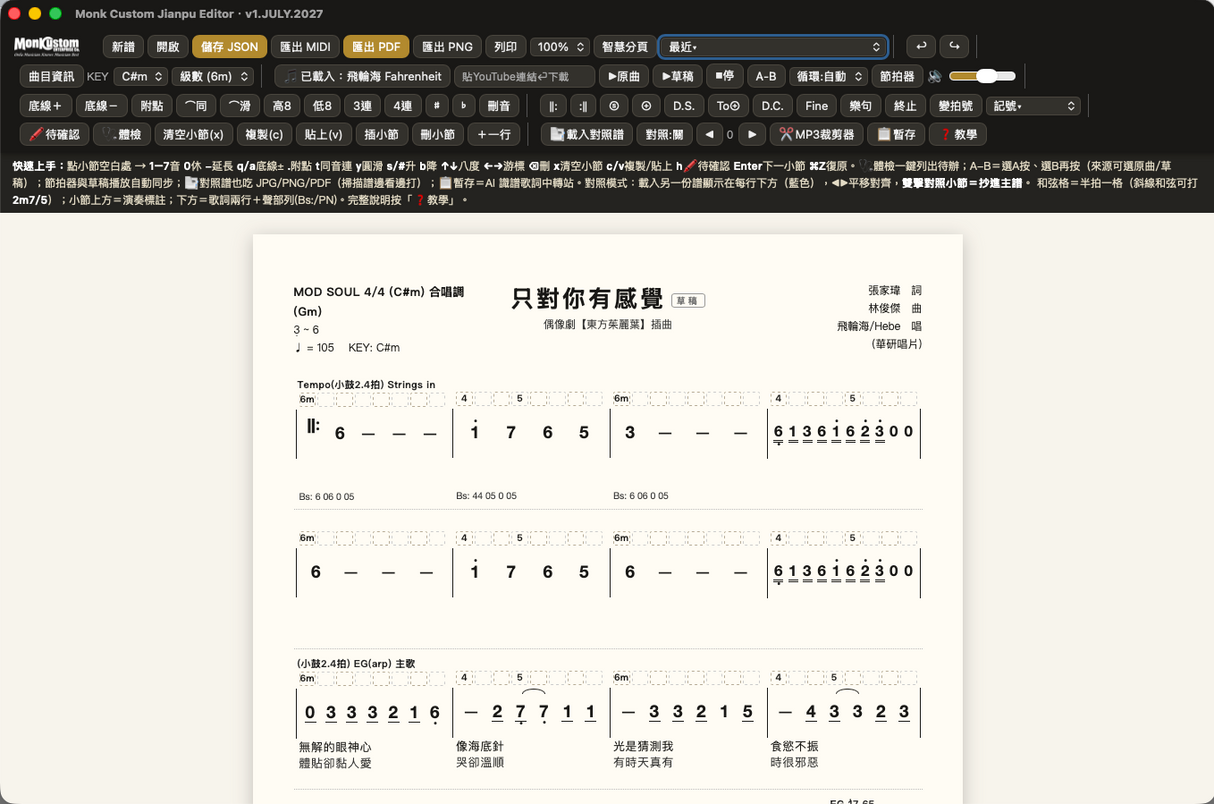Insert the repeat-start barline symbol

553,105
